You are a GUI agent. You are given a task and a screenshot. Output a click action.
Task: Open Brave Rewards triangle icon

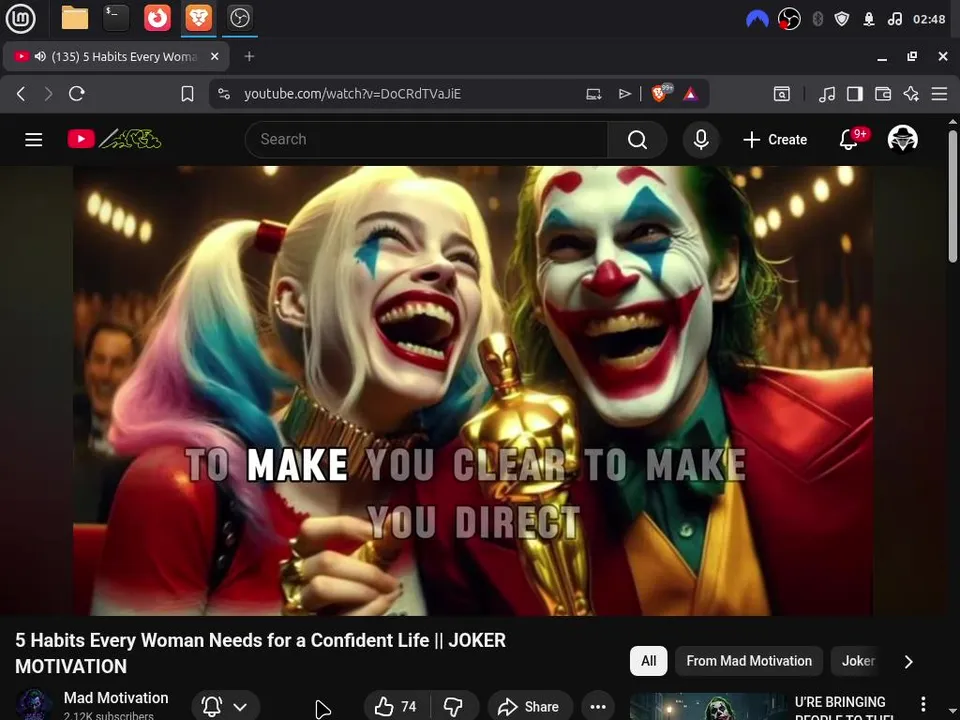pos(690,94)
